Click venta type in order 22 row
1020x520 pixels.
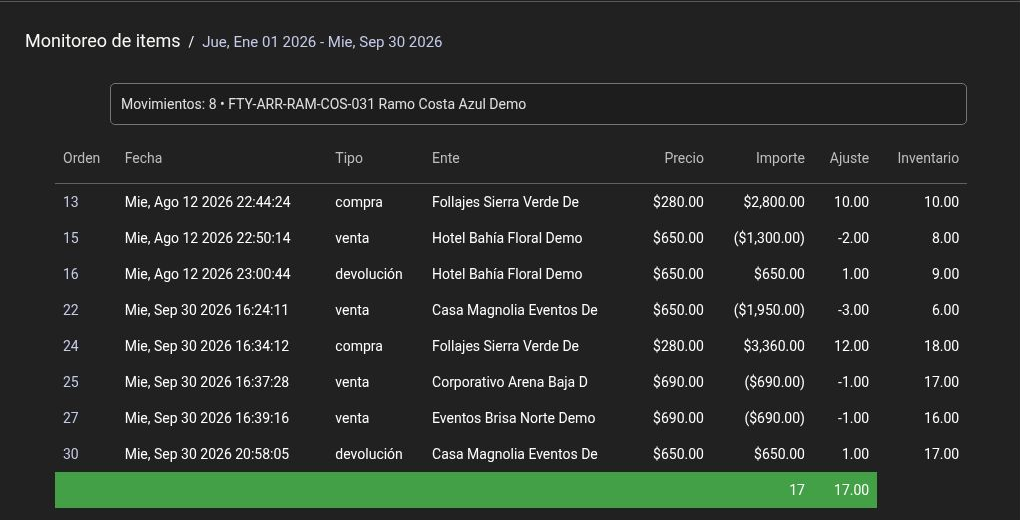pyautogui.click(x=352, y=310)
